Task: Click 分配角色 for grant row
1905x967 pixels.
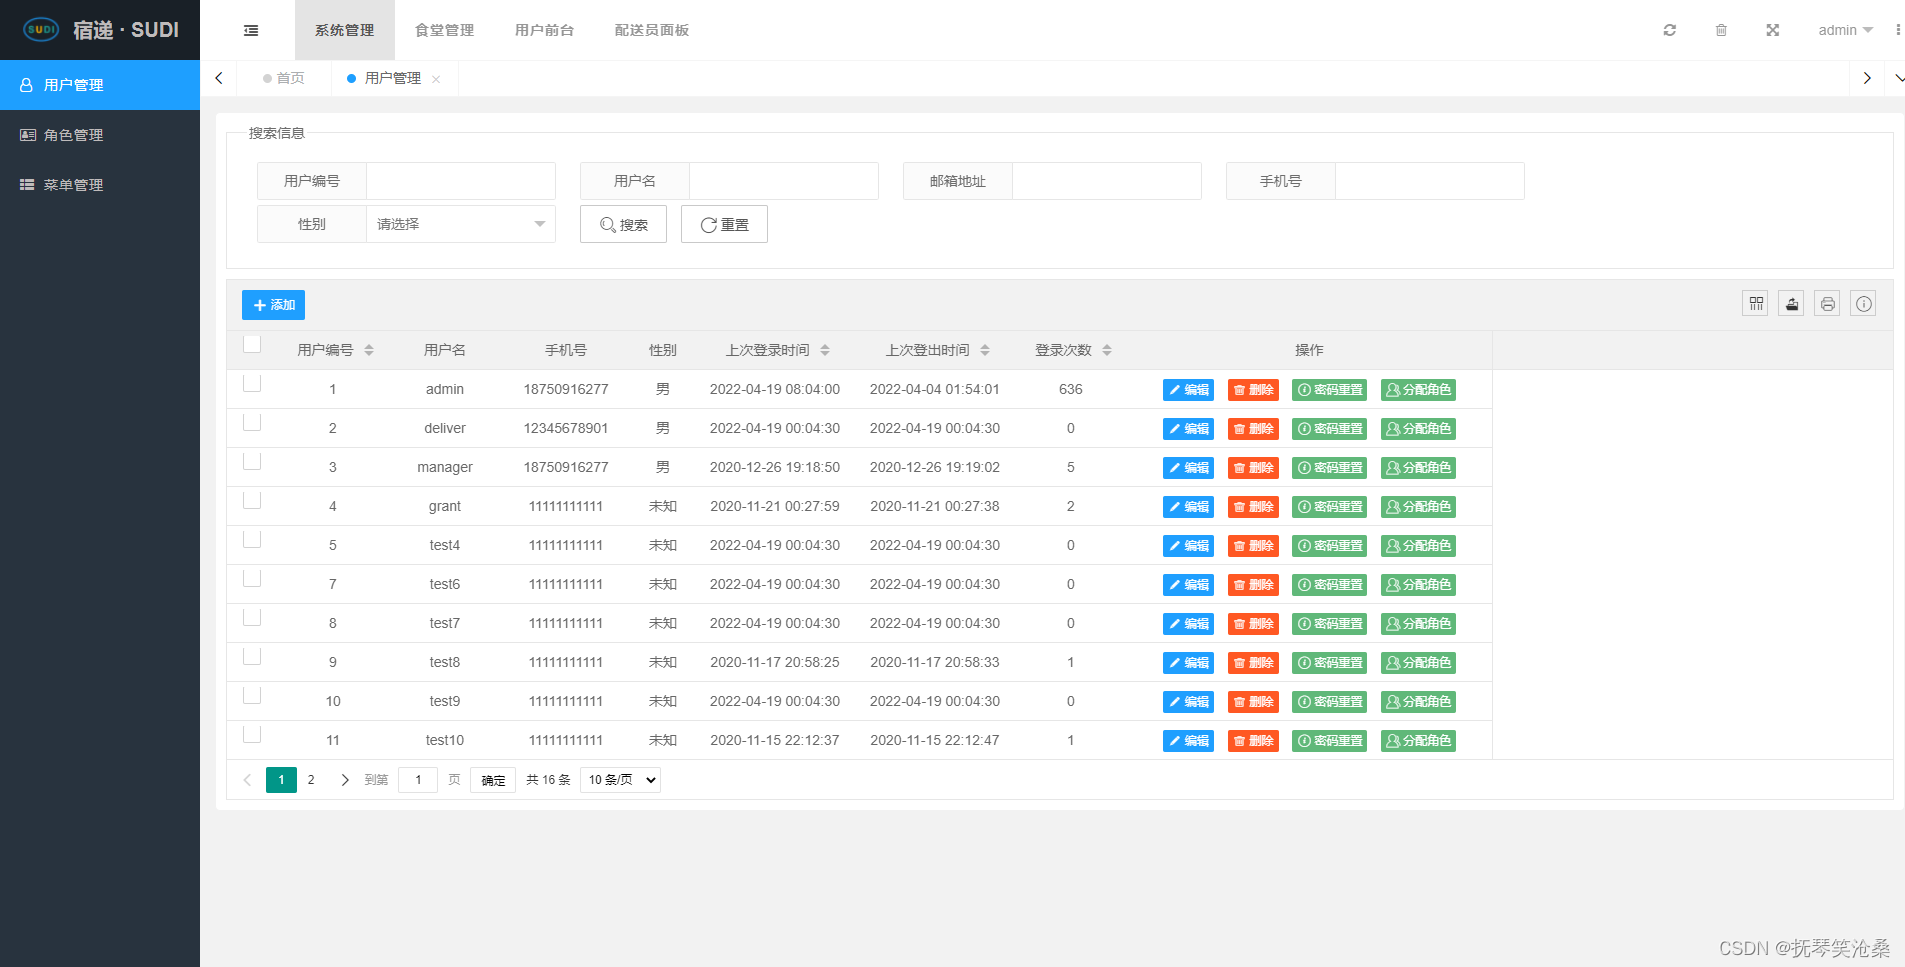Action: (1418, 507)
